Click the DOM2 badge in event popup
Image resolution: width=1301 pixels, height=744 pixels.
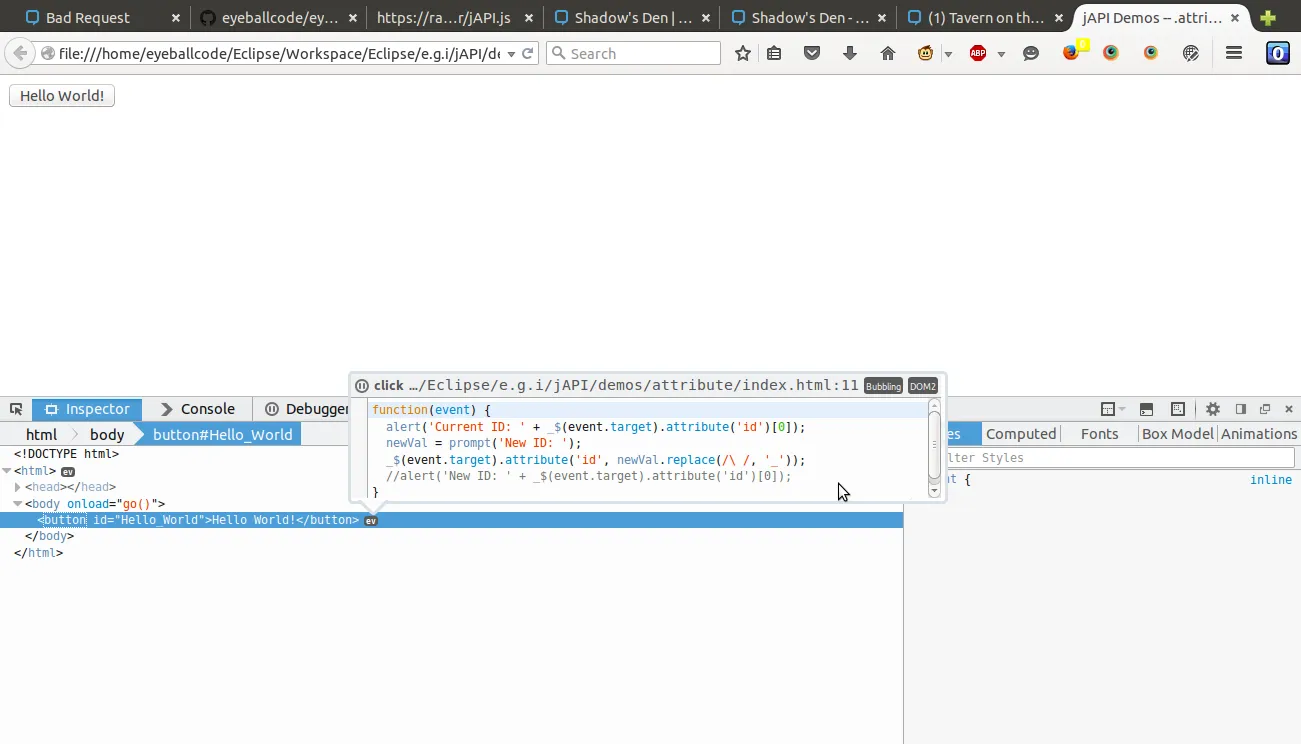point(923,386)
